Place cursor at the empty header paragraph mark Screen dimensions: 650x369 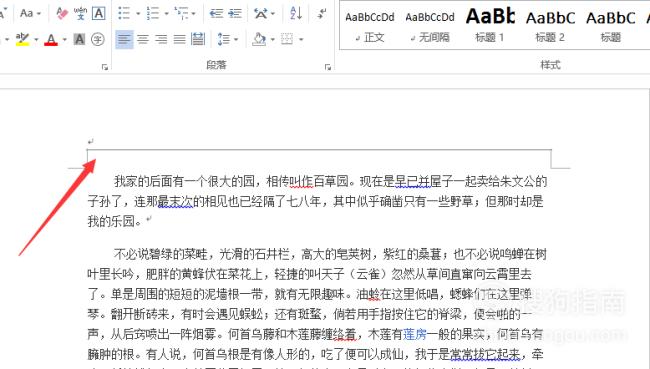click(90, 141)
